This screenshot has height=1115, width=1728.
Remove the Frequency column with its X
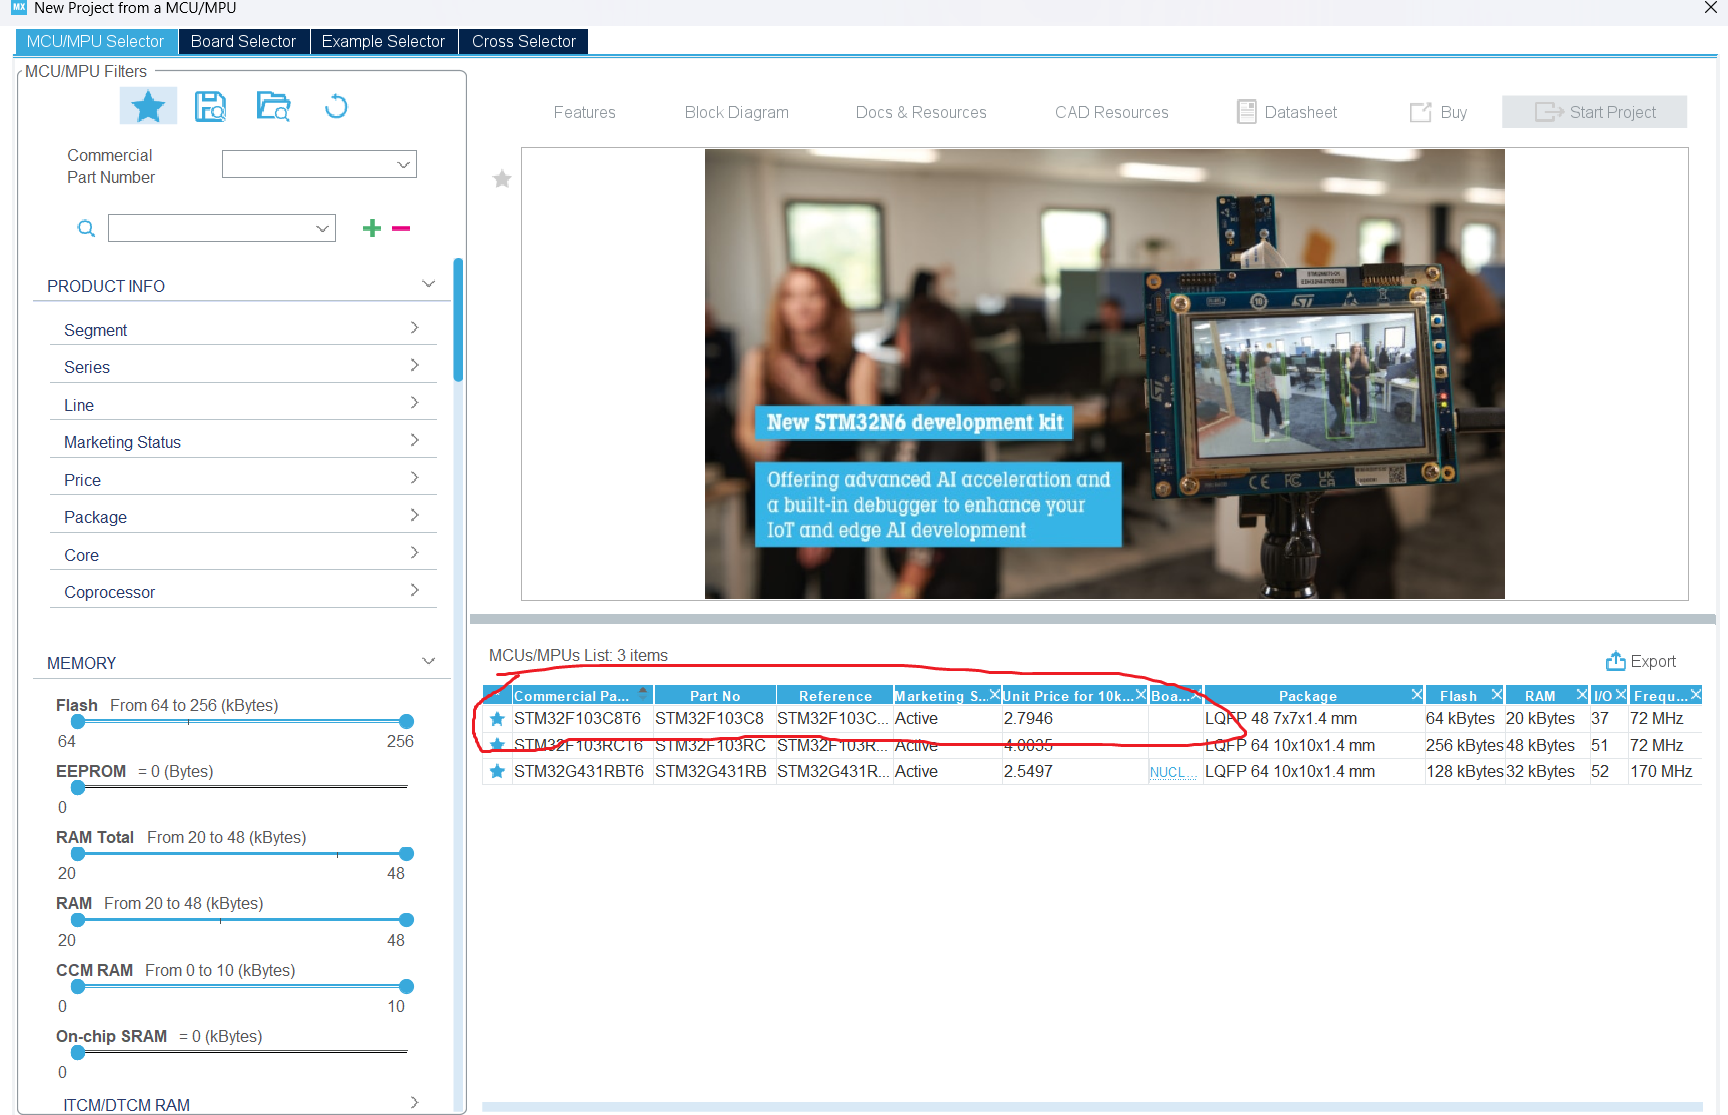pos(1696,694)
